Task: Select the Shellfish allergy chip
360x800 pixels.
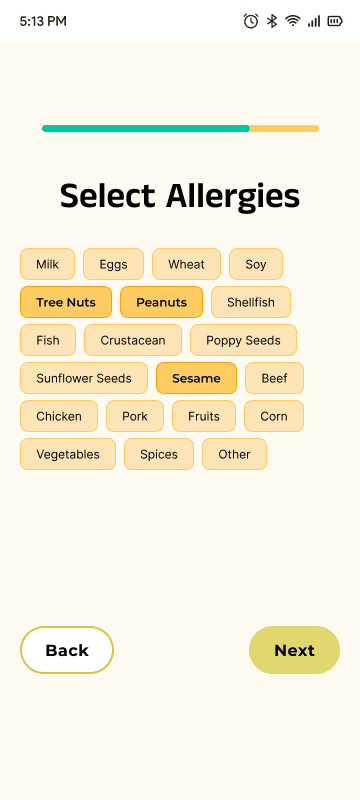Action: click(x=251, y=302)
